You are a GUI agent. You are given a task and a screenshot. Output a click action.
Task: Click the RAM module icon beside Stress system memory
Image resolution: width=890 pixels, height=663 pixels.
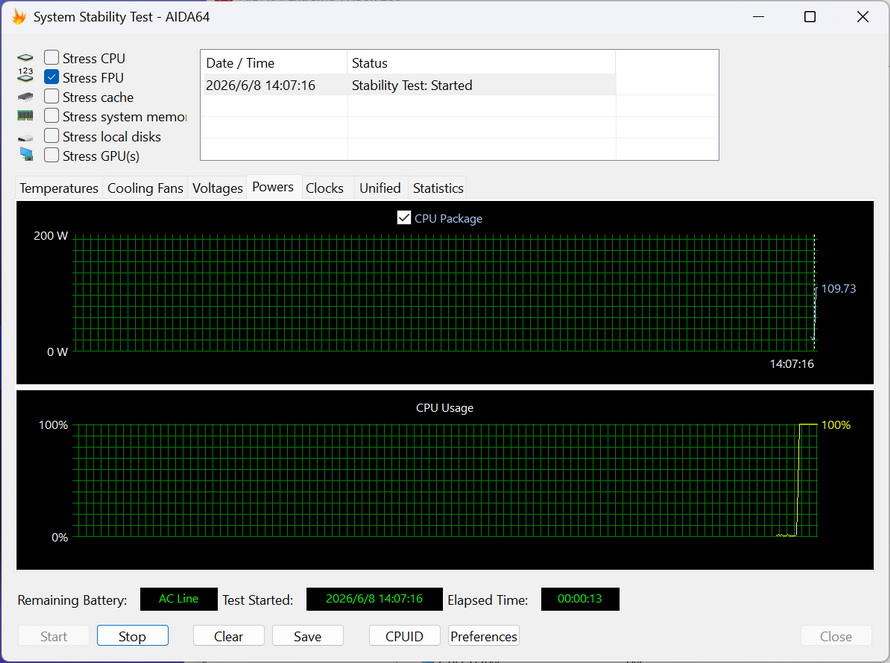25,116
